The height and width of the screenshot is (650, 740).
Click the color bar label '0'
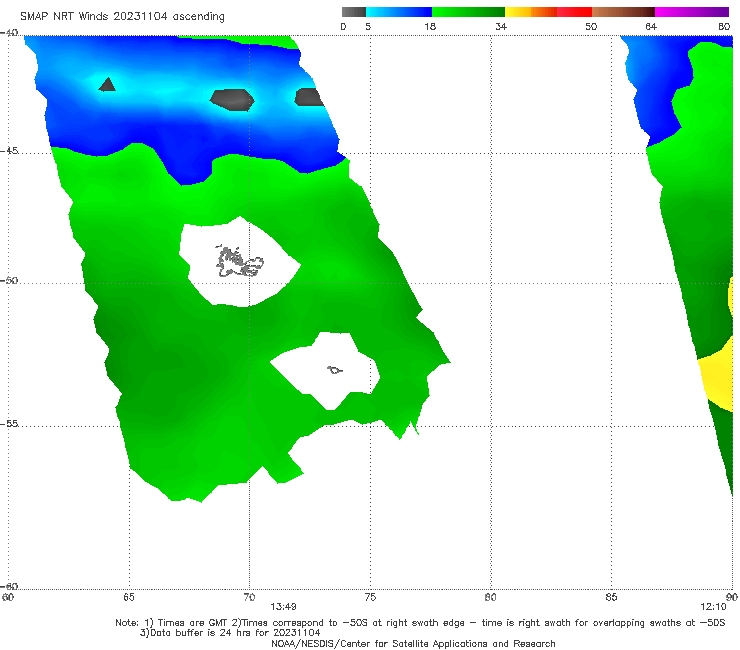344,27
